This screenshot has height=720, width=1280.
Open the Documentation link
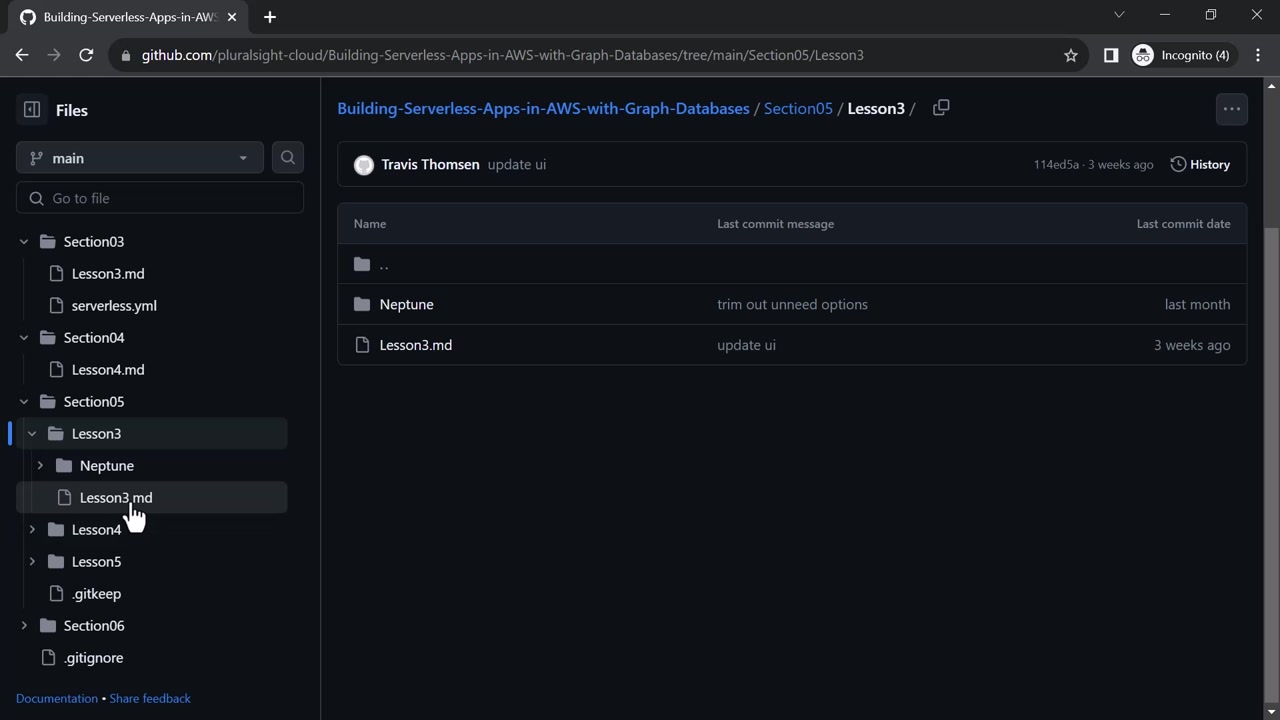coord(57,698)
